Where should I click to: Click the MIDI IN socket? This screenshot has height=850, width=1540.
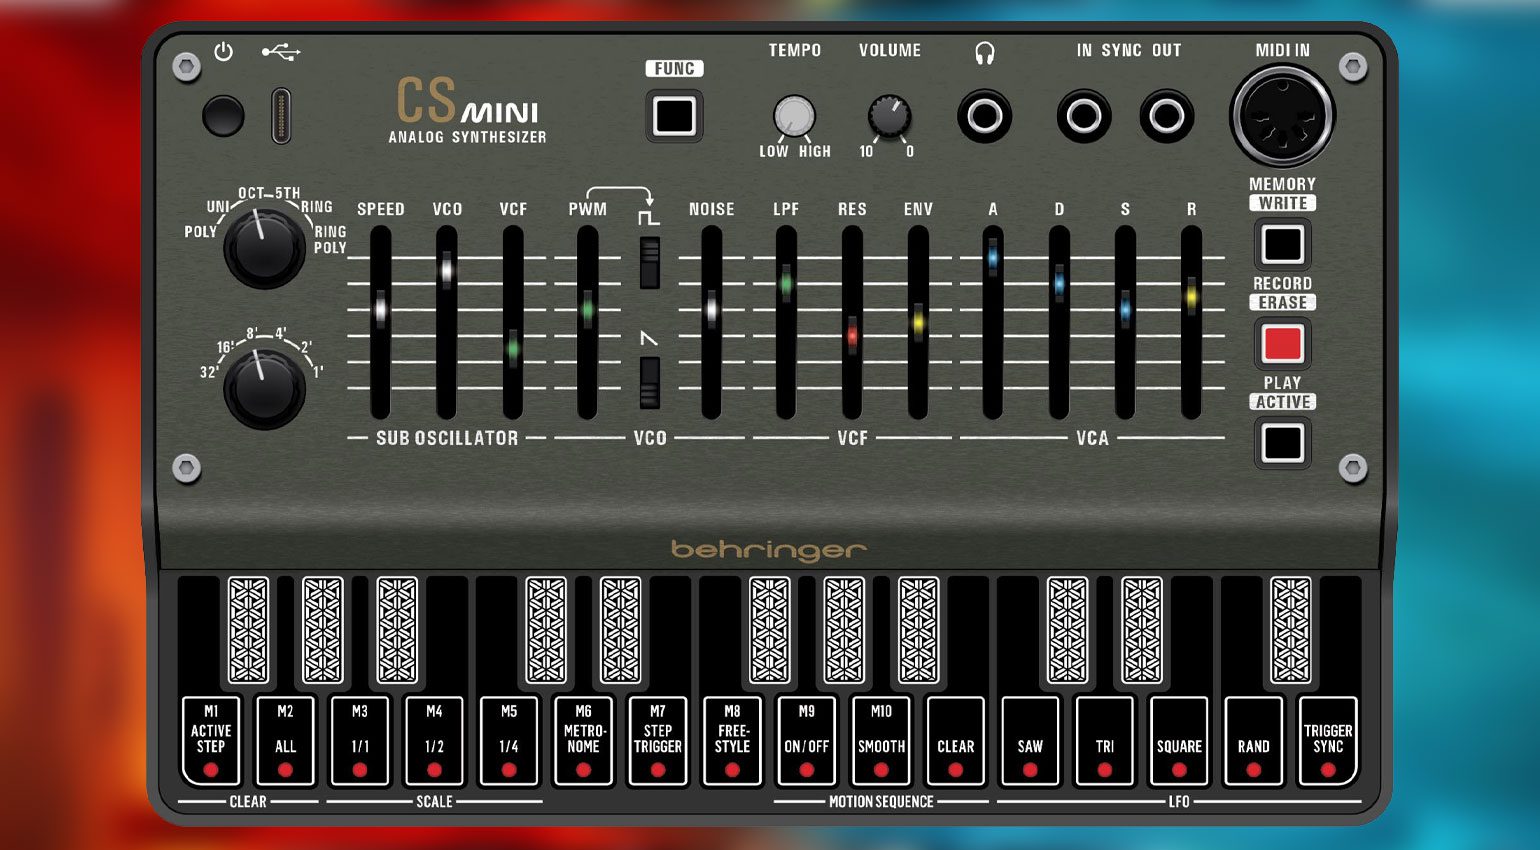[x=1282, y=116]
